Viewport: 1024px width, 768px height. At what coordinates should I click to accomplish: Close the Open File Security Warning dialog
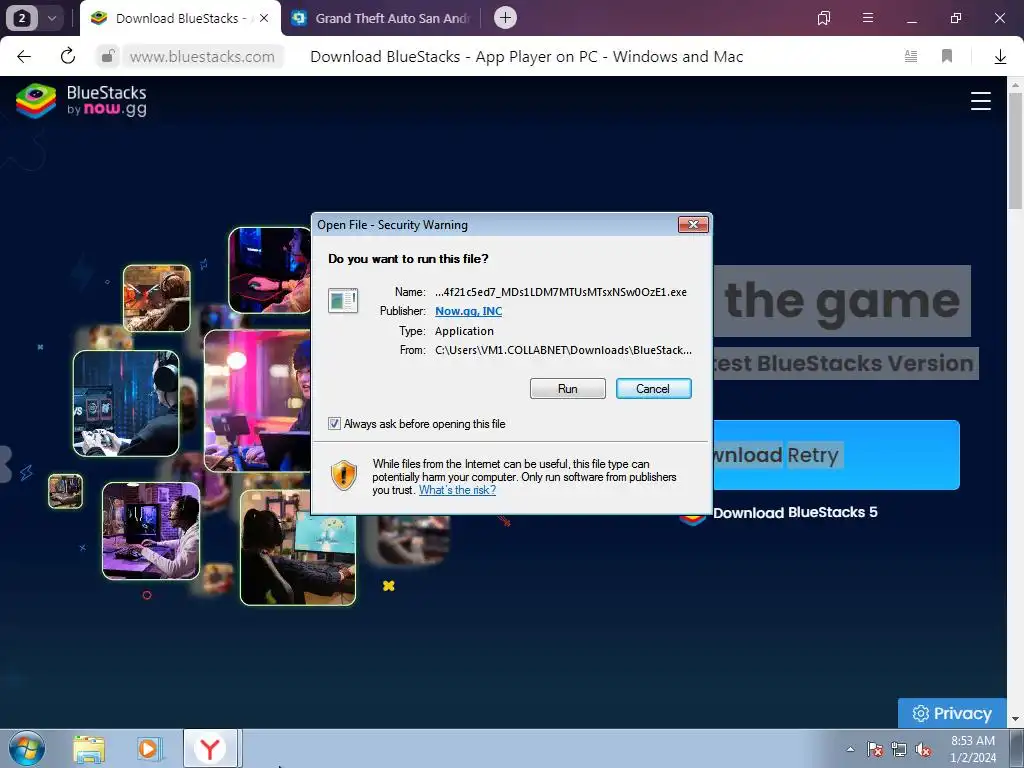(x=693, y=225)
